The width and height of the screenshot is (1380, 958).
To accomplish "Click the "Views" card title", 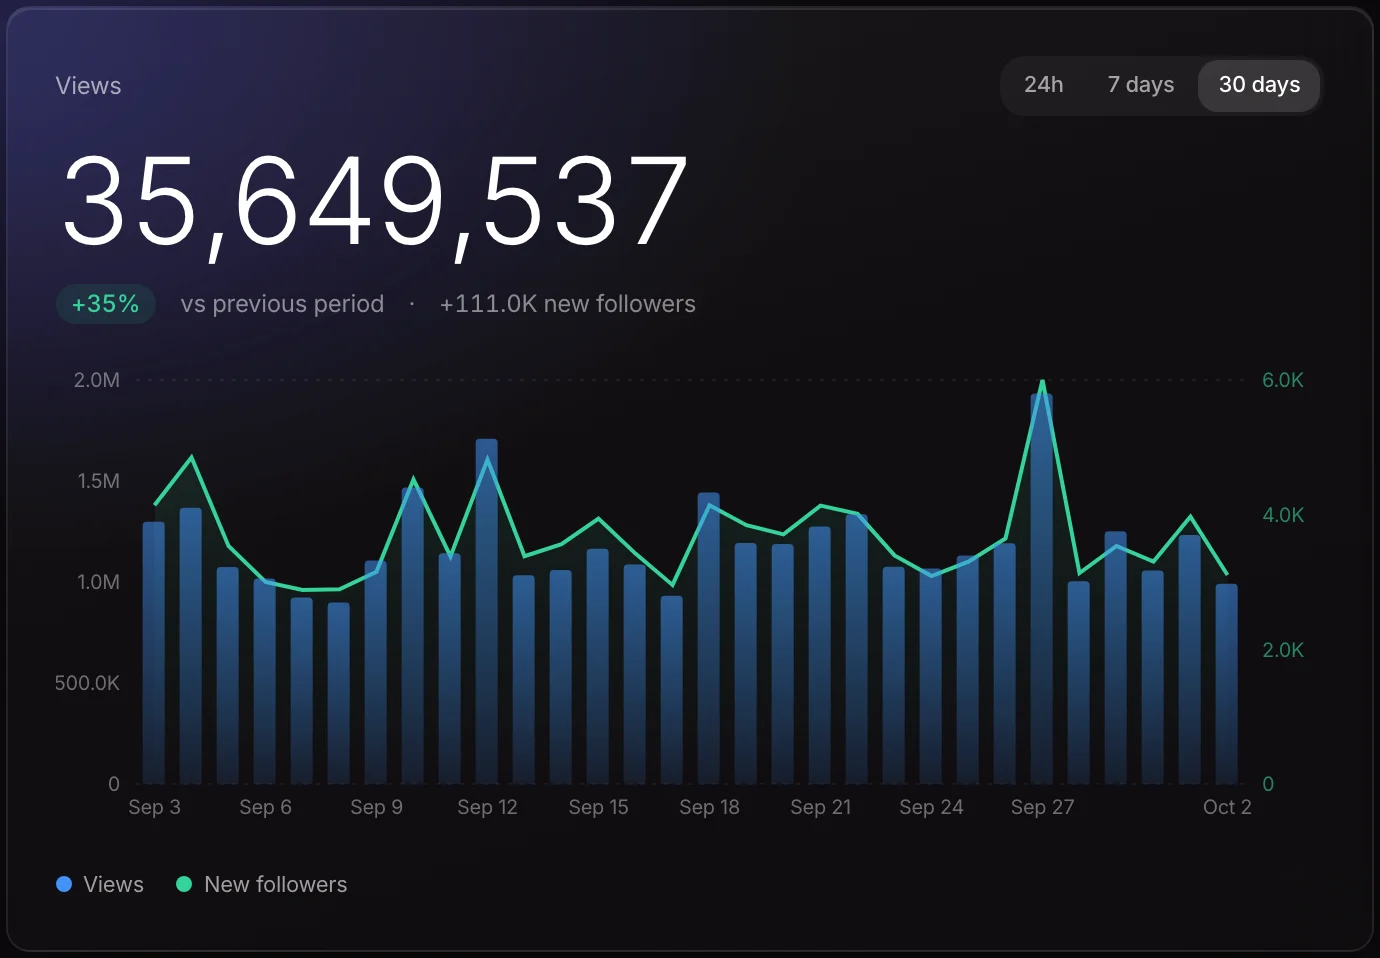I will pos(88,86).
